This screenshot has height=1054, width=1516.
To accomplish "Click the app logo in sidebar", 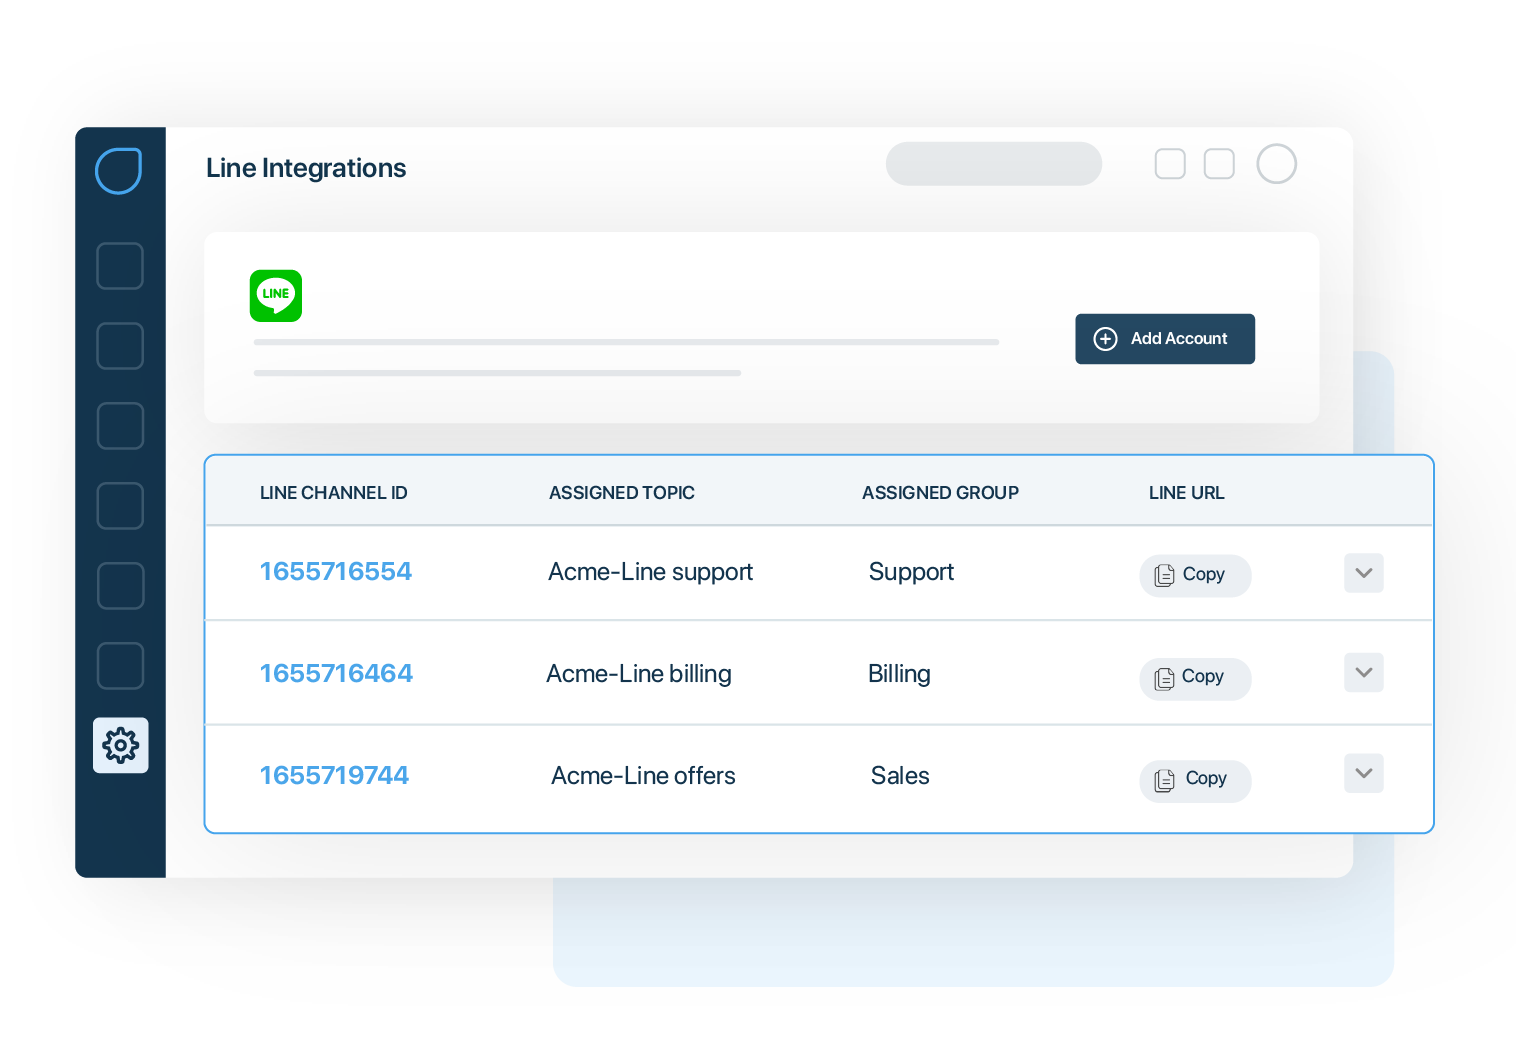I will pyautogui.click(x=119, y=170).
